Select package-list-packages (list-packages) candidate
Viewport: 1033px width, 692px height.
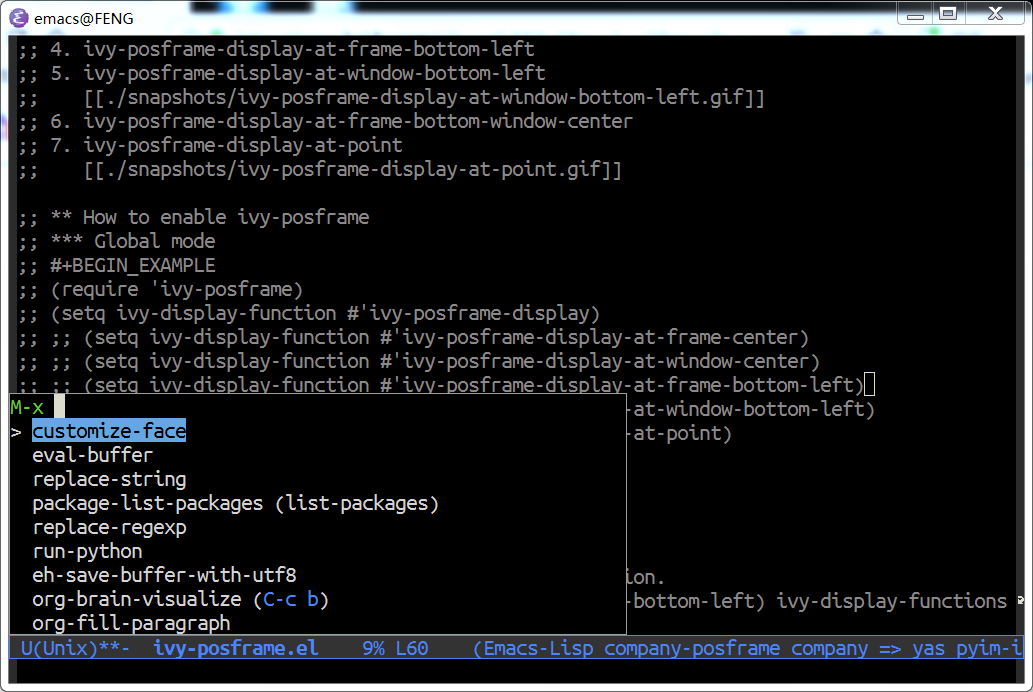[235, 504]
